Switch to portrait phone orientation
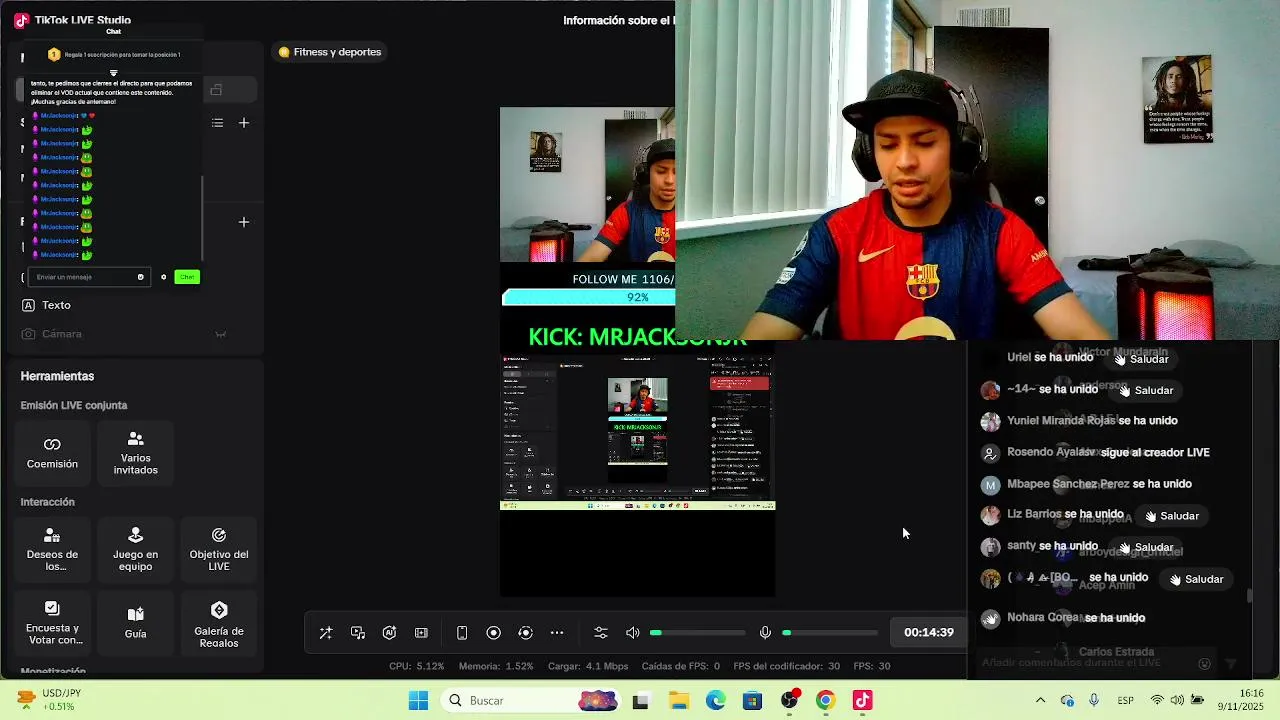Image resolution: width=1280 pixels, height=720 pixels. [x=462, y=633]
